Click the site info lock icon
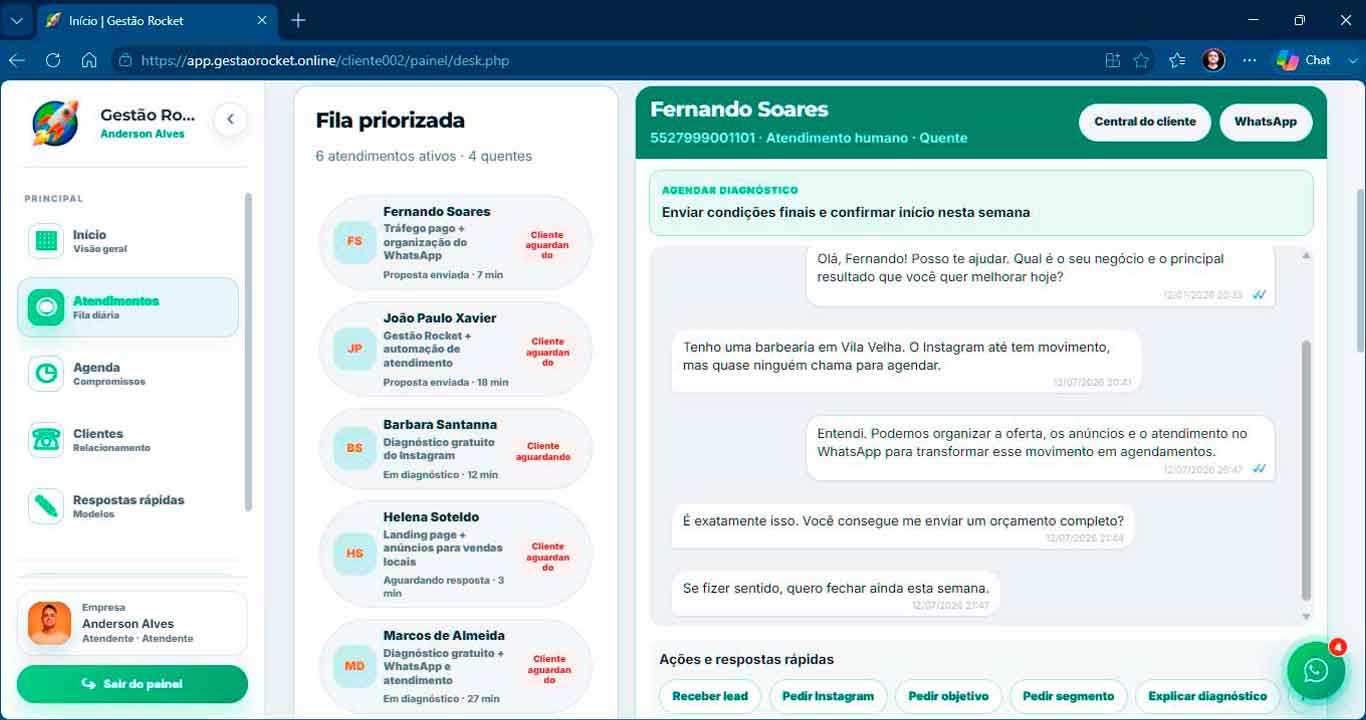 coord(125,61)
